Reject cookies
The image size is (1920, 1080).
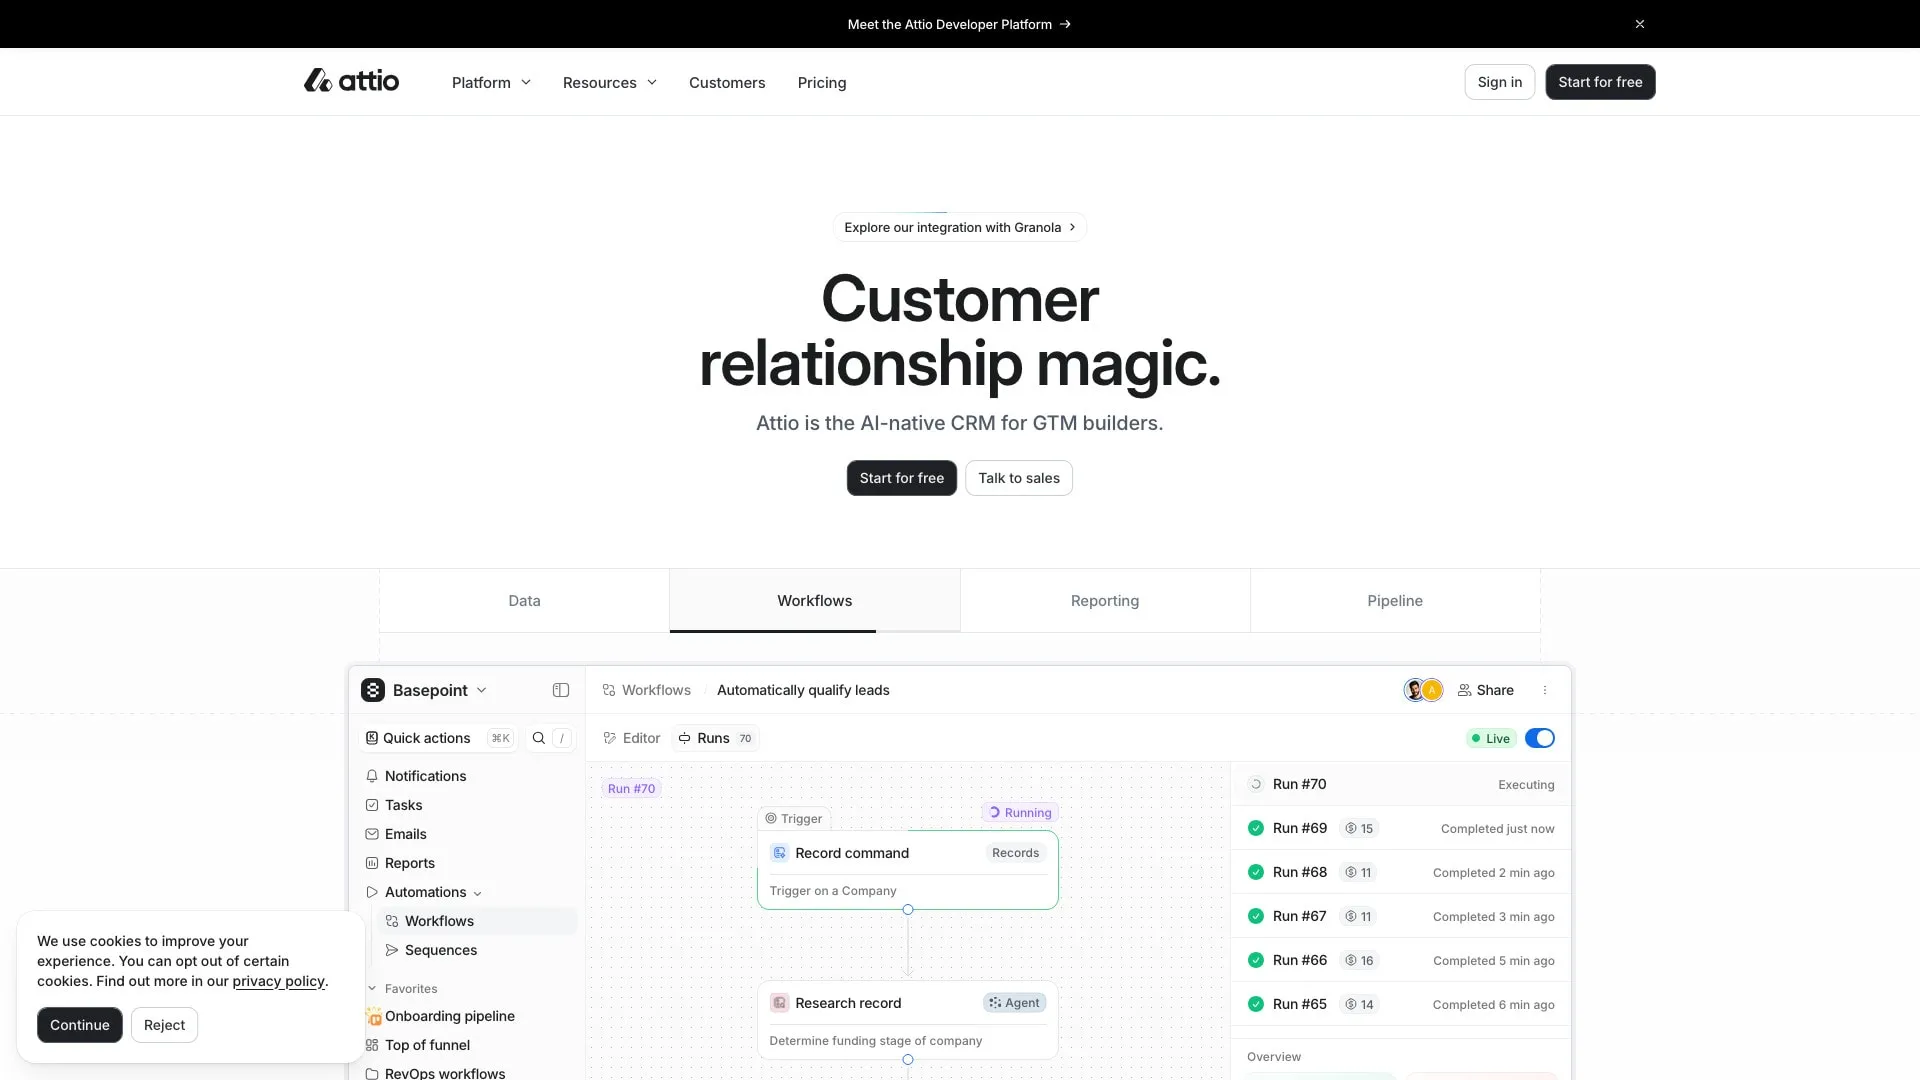[164, 1025]
